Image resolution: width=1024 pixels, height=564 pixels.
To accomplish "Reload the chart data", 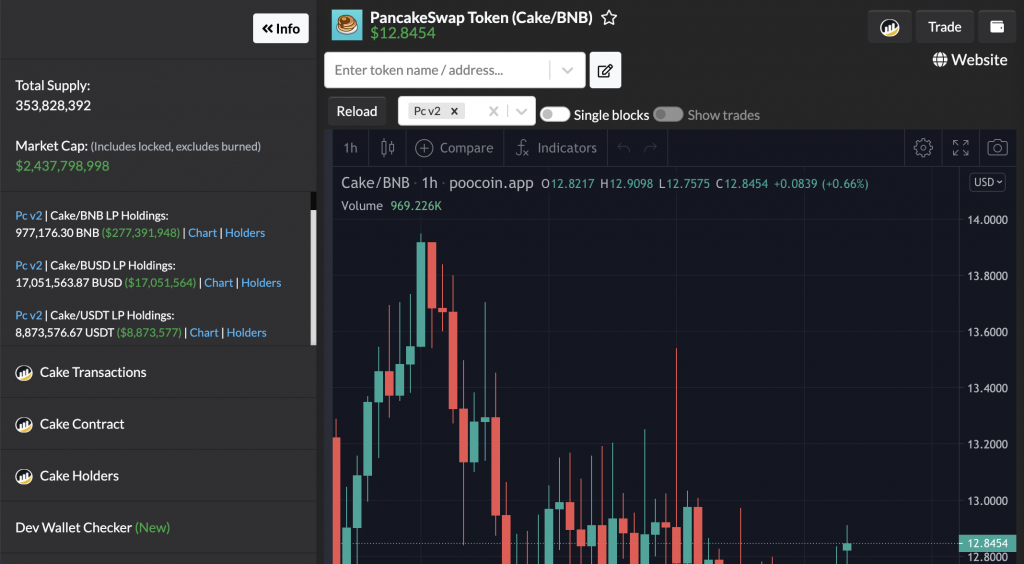I will [x=357, y=111].
